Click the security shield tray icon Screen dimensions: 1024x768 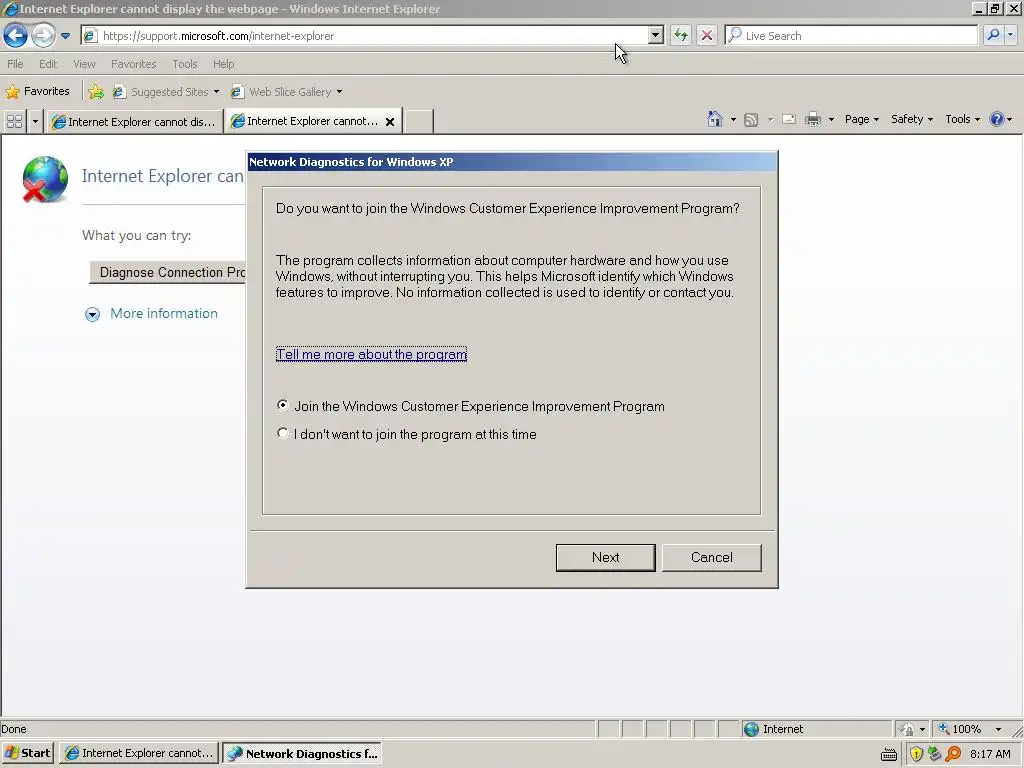pos(916,754)
